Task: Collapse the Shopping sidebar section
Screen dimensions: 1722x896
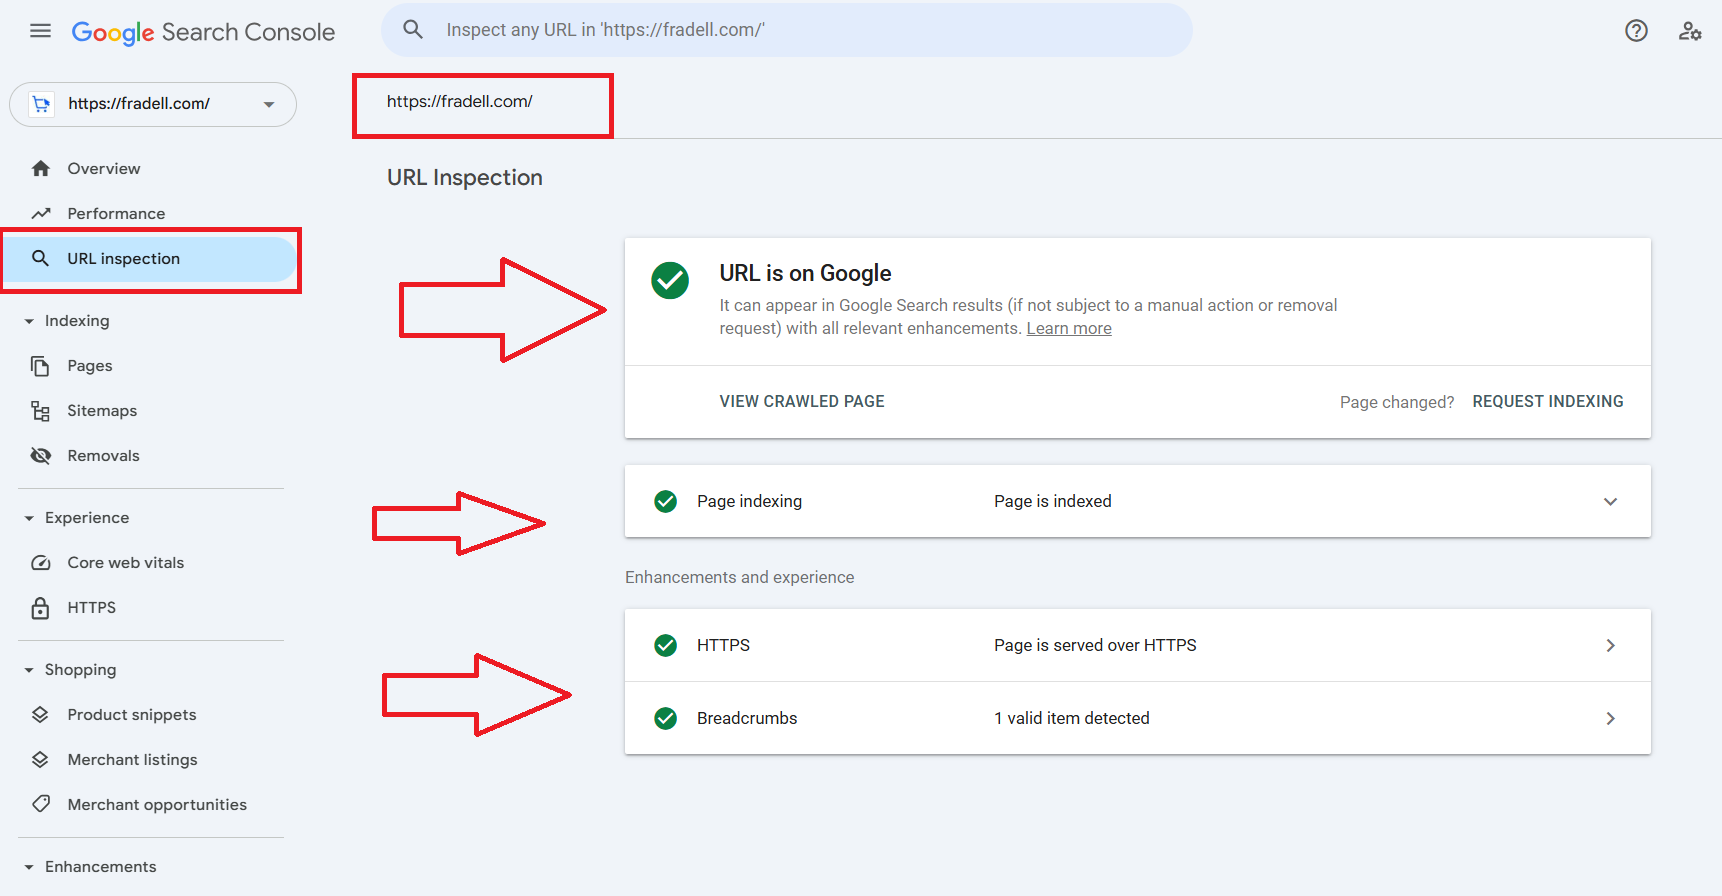Action: (29, 670)
